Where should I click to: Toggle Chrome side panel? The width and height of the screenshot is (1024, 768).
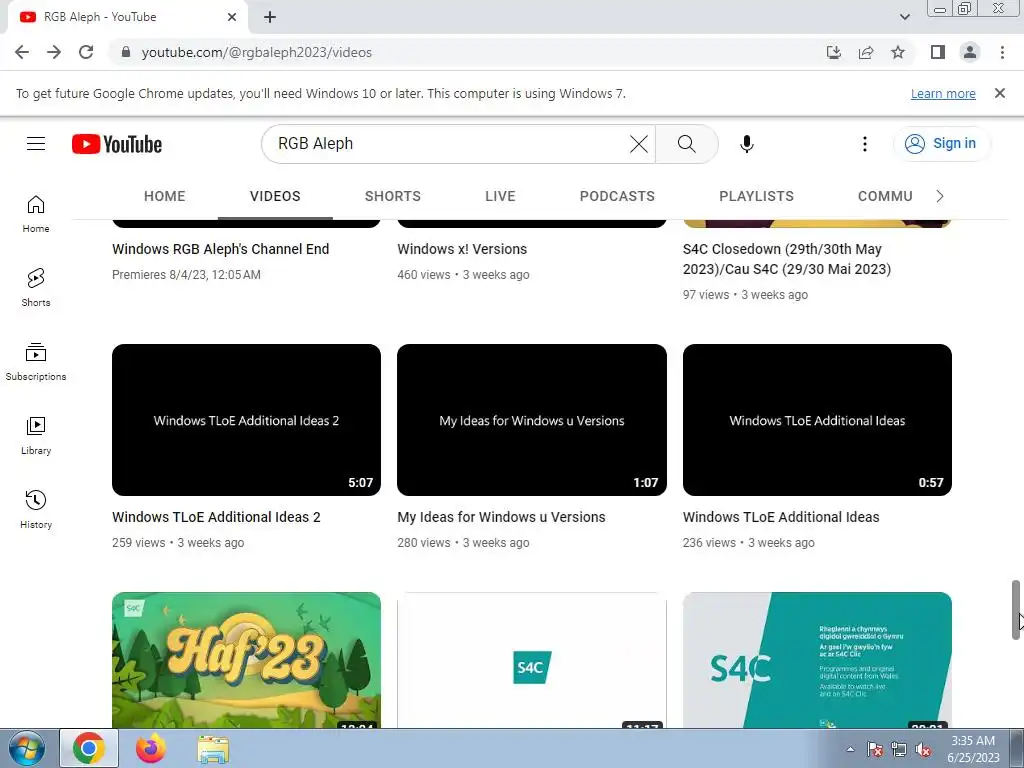(938, 52)
